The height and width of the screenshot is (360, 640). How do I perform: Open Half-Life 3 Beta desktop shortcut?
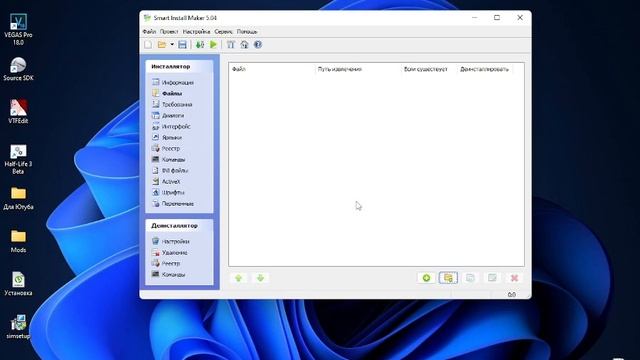pyautogui.click(x=18, y=159)
